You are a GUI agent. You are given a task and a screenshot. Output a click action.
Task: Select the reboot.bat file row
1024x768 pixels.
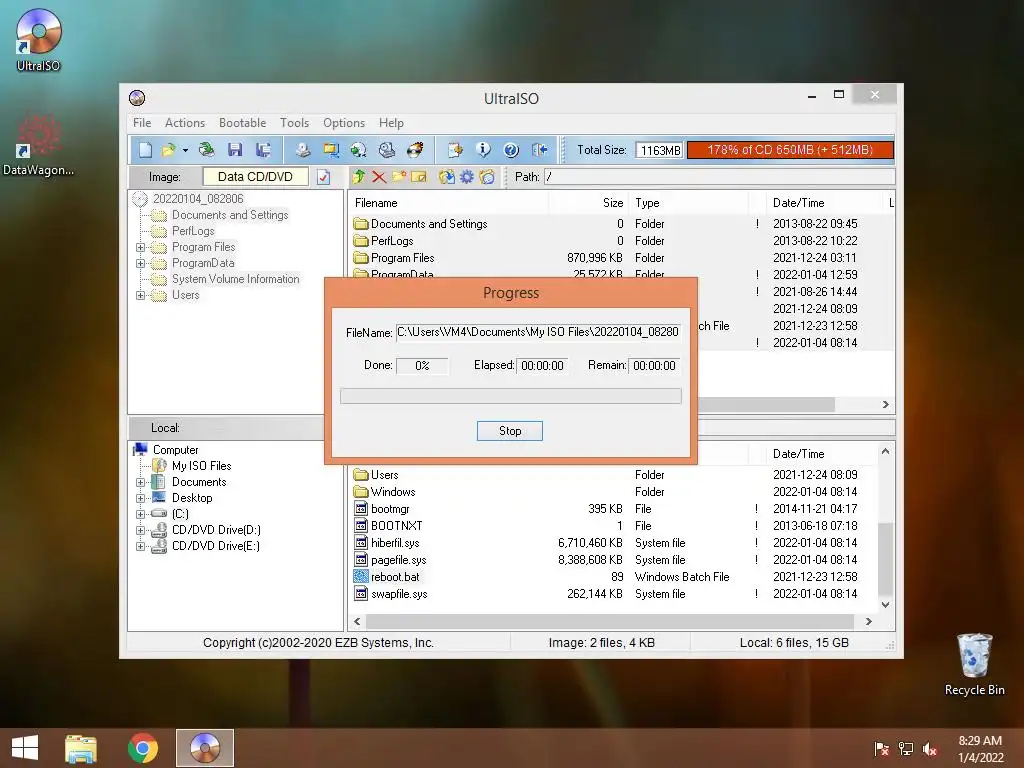coord(614,577)
